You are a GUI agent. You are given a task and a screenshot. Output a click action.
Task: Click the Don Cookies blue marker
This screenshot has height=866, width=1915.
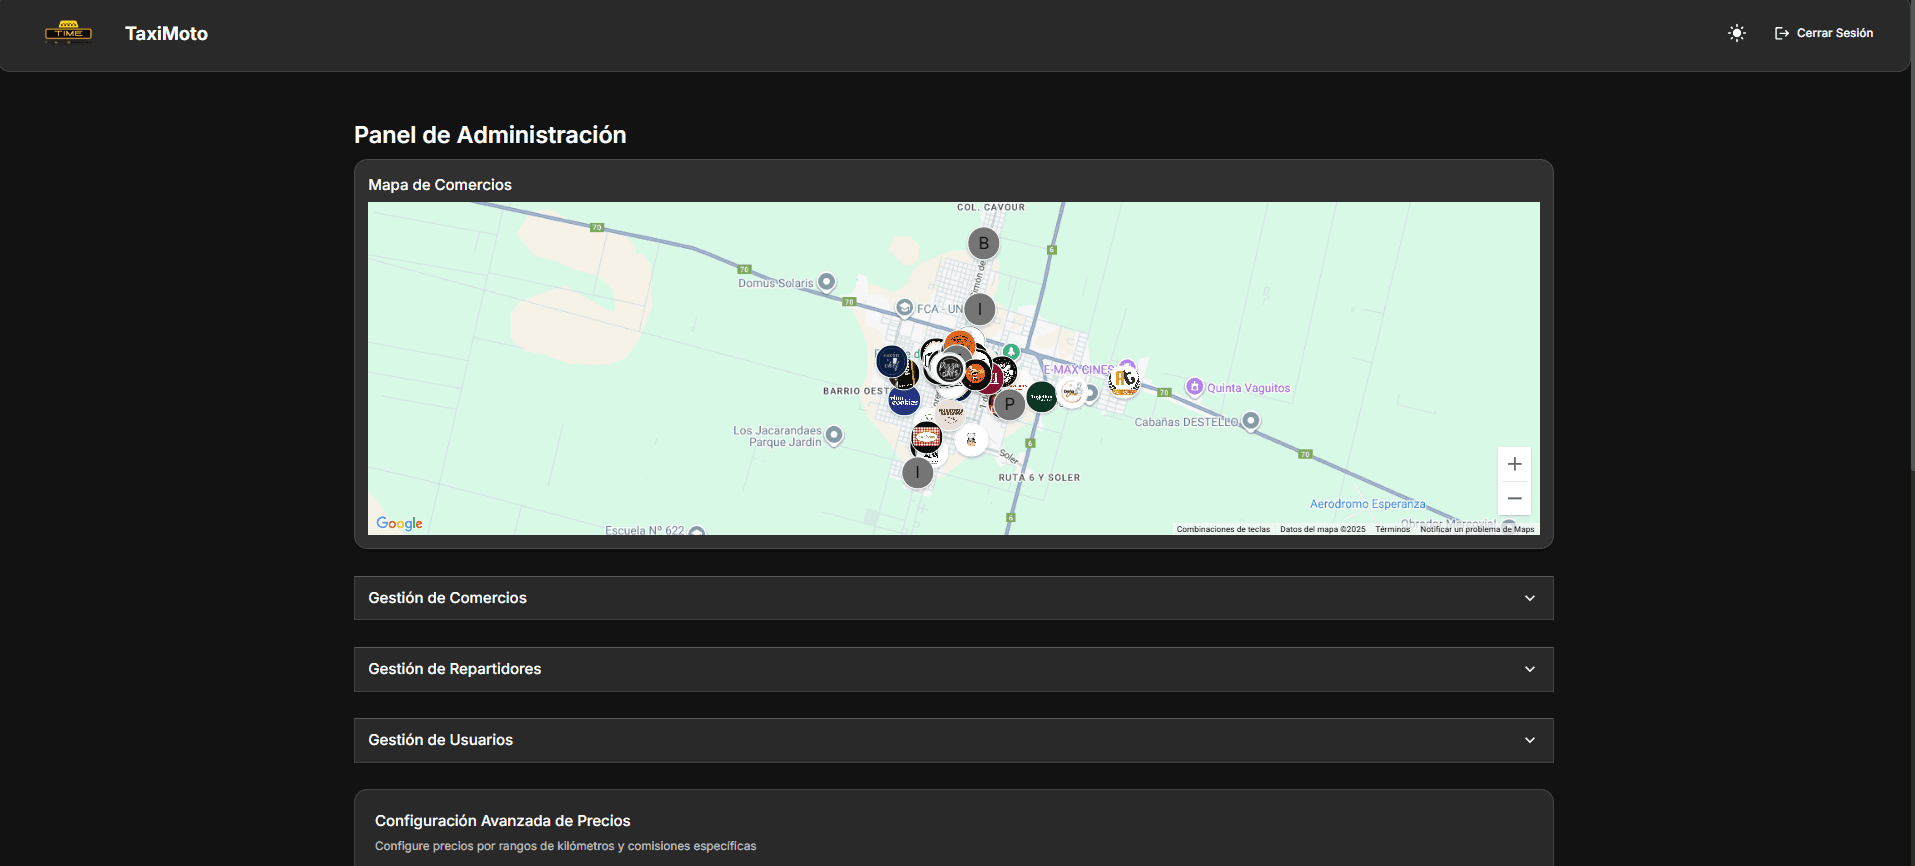click(904, 400)
